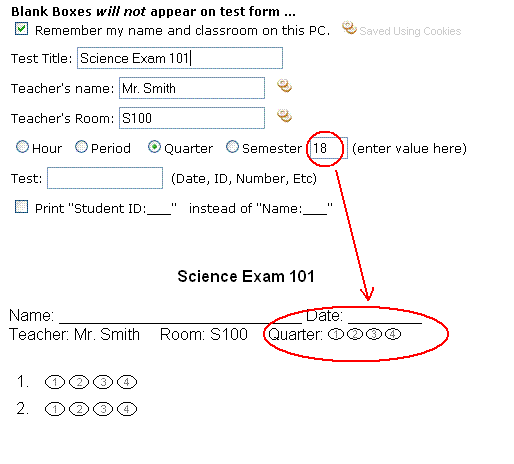Click the Science Exam 101 preview heading
The width and height of the screenshot is (514, 464).
(x=246, y=276)
